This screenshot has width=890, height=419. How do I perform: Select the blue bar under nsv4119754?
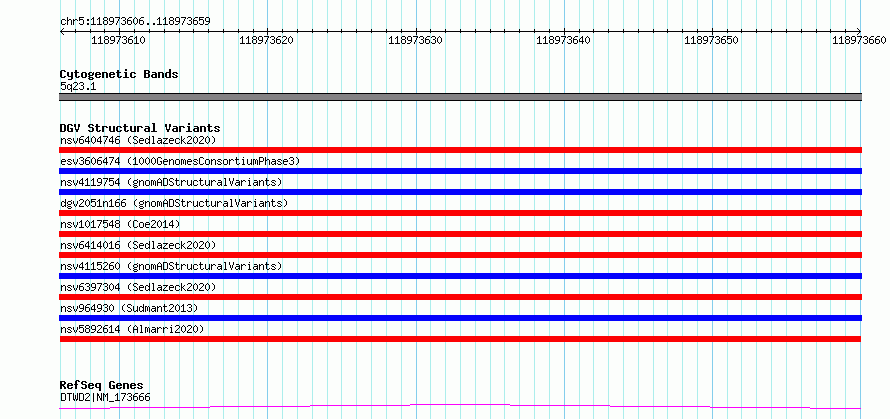click(460, 192)
